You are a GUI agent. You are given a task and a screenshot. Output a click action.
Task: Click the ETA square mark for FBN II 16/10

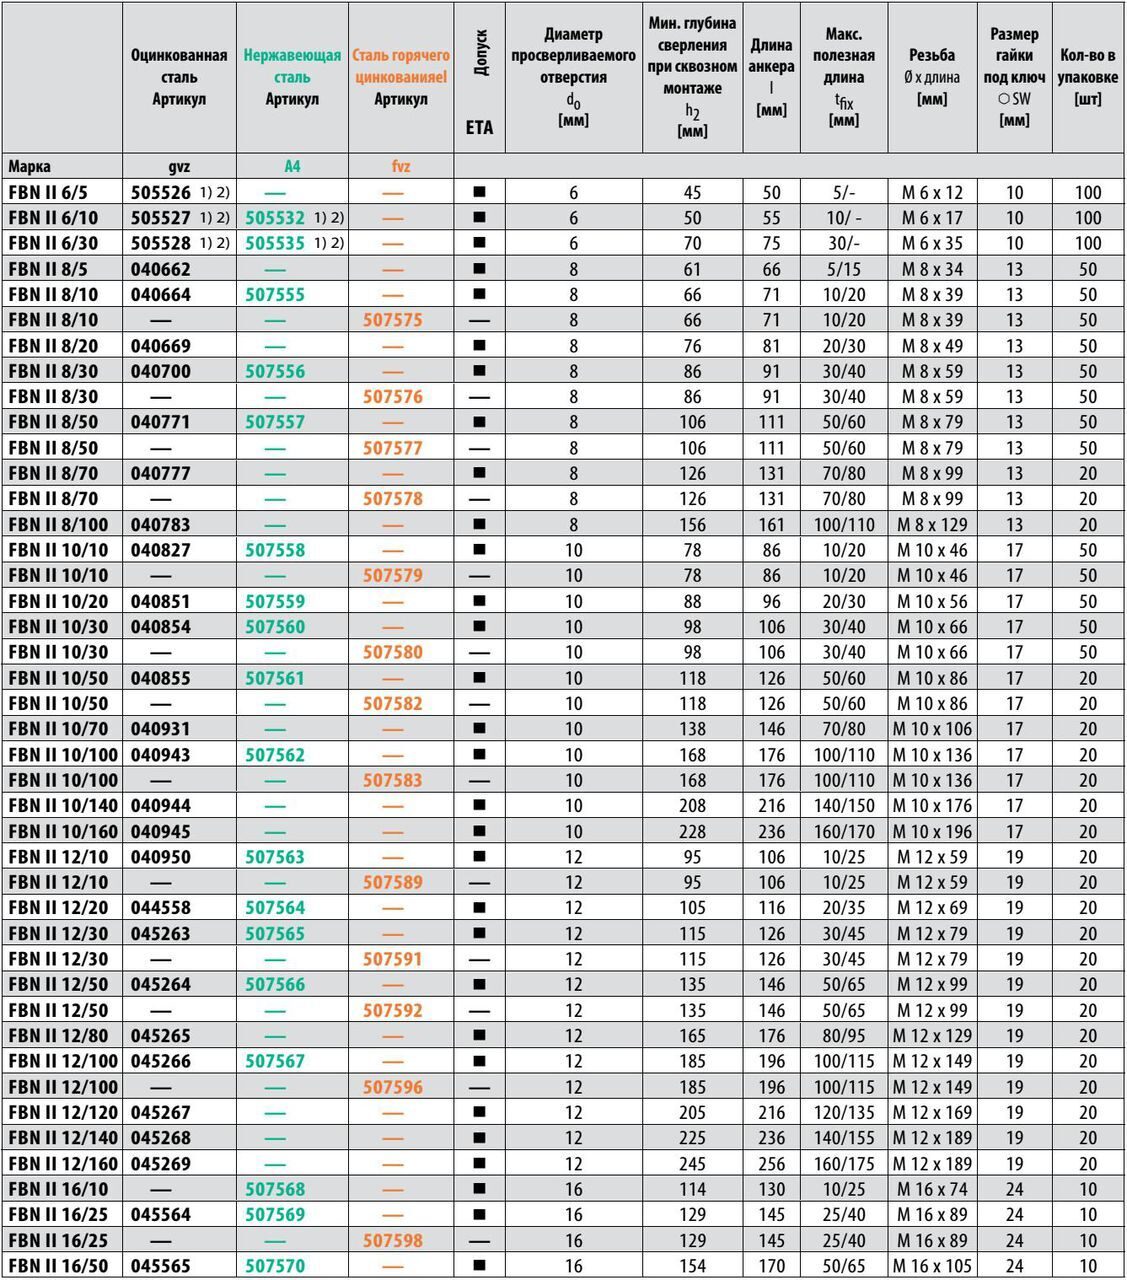pyautogui.click(x=479, y=1190)
